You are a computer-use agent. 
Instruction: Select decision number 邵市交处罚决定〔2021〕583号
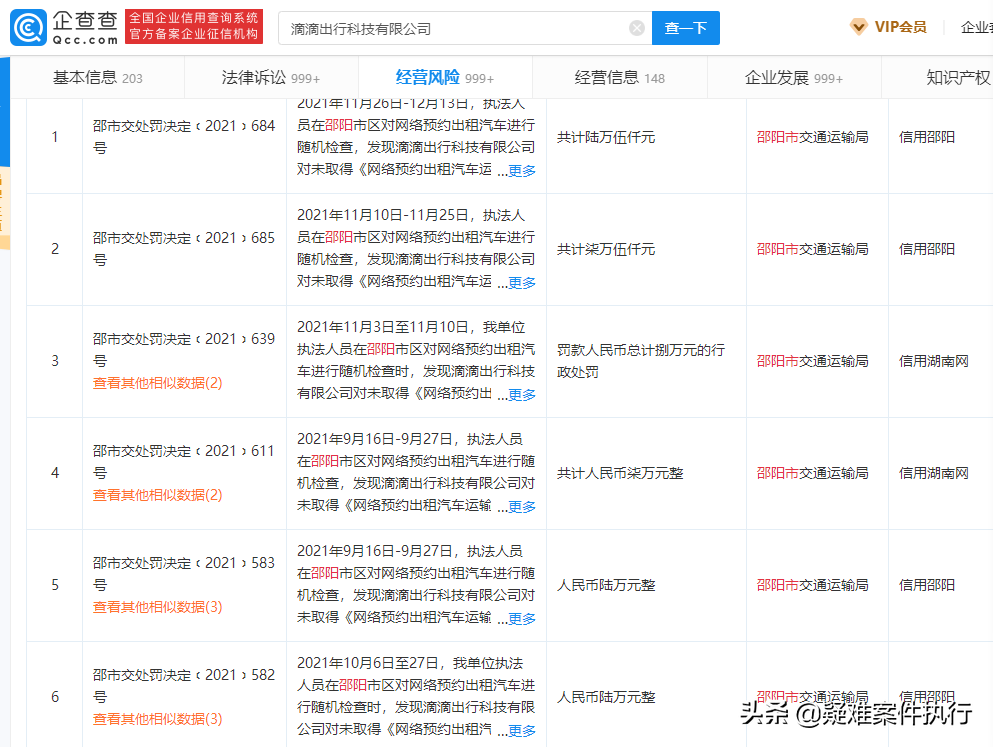click(184, 574)
